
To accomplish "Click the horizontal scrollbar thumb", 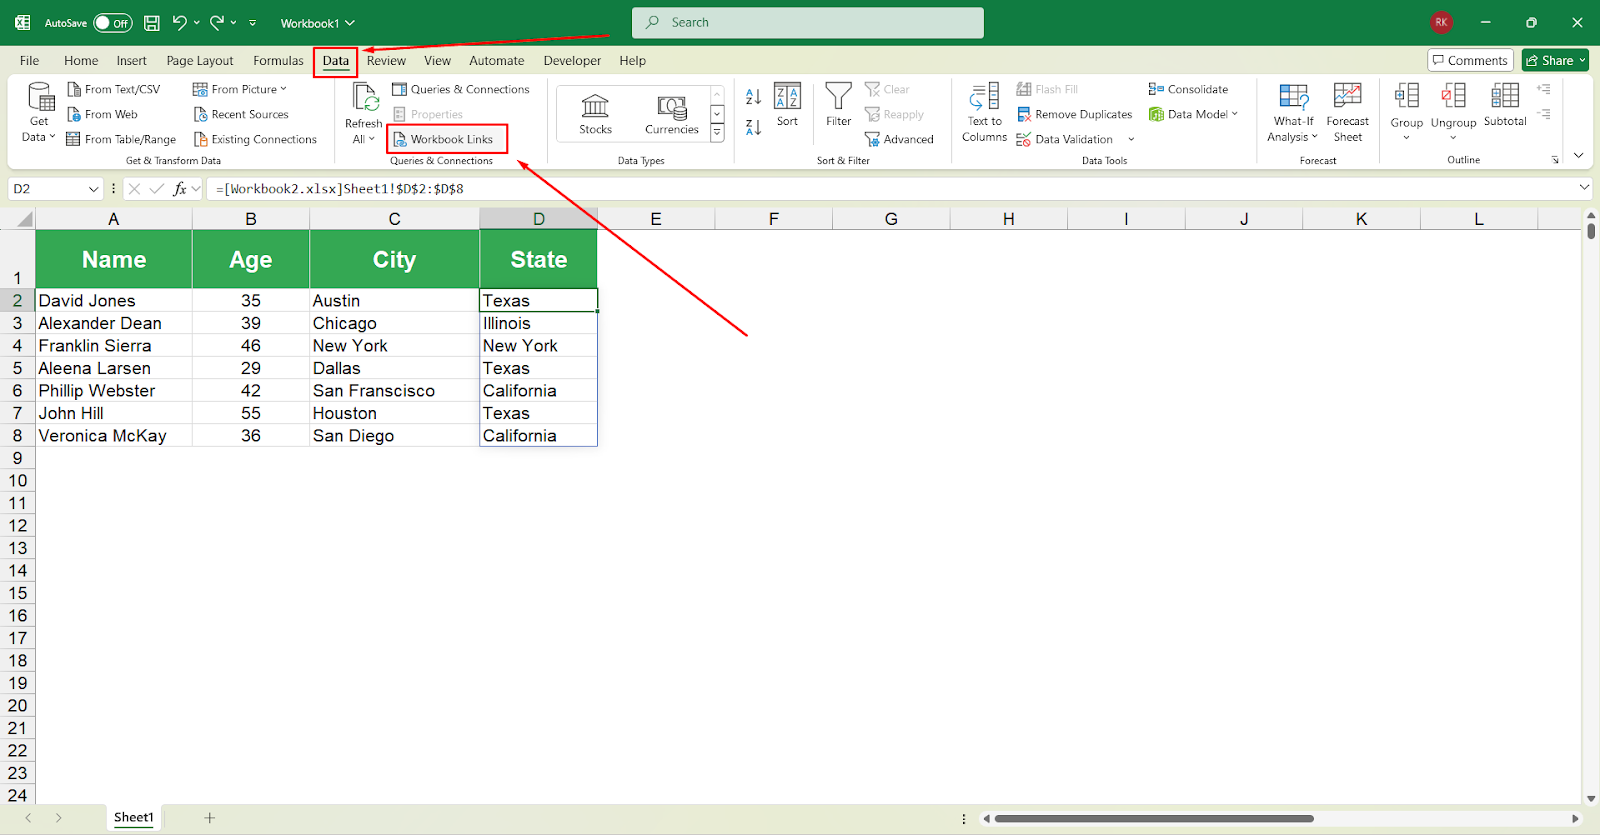I will click(1154, 818).
